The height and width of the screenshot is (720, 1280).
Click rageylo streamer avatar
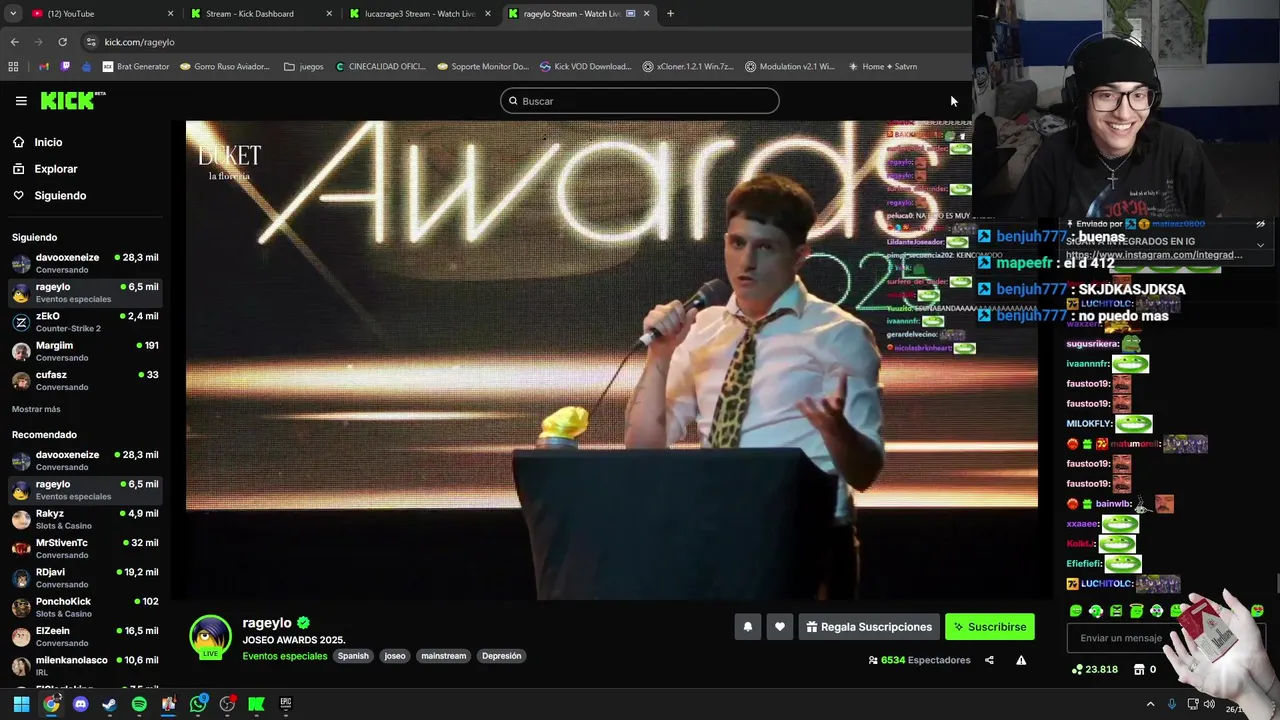210,637
